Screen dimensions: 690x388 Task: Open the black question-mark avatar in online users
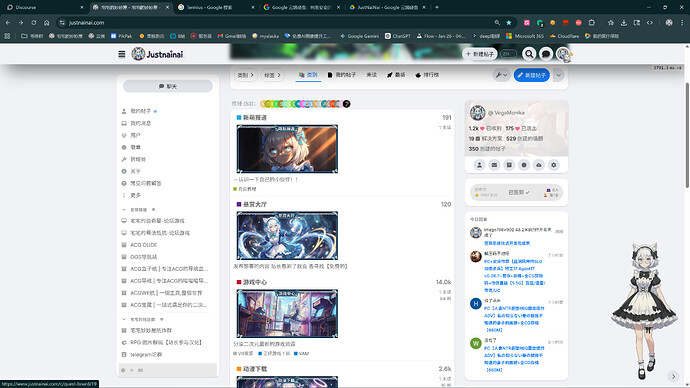click(347, 104)
